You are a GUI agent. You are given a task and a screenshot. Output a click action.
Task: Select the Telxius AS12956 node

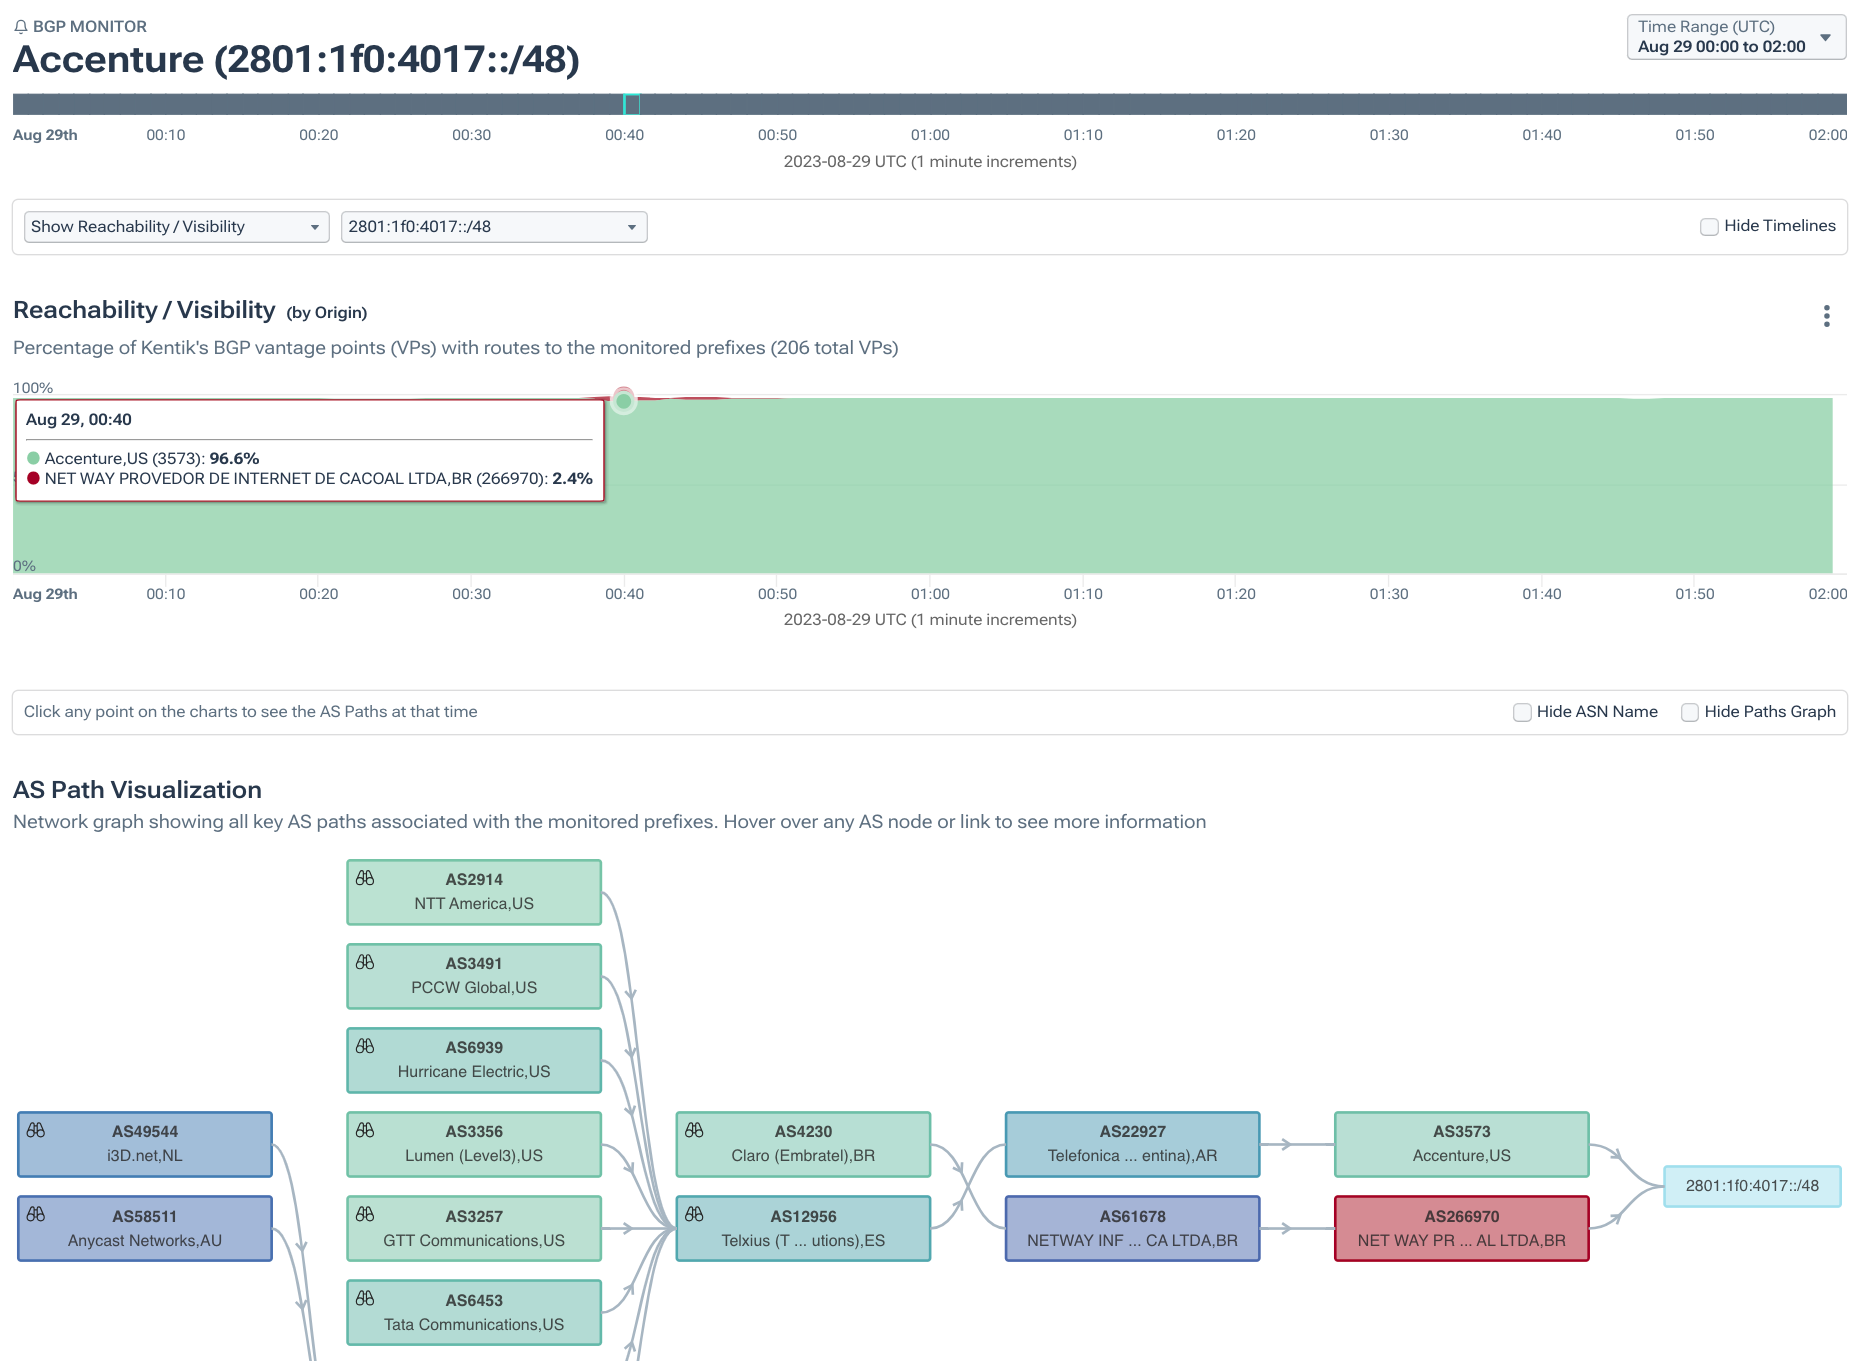click(803, 1228)
